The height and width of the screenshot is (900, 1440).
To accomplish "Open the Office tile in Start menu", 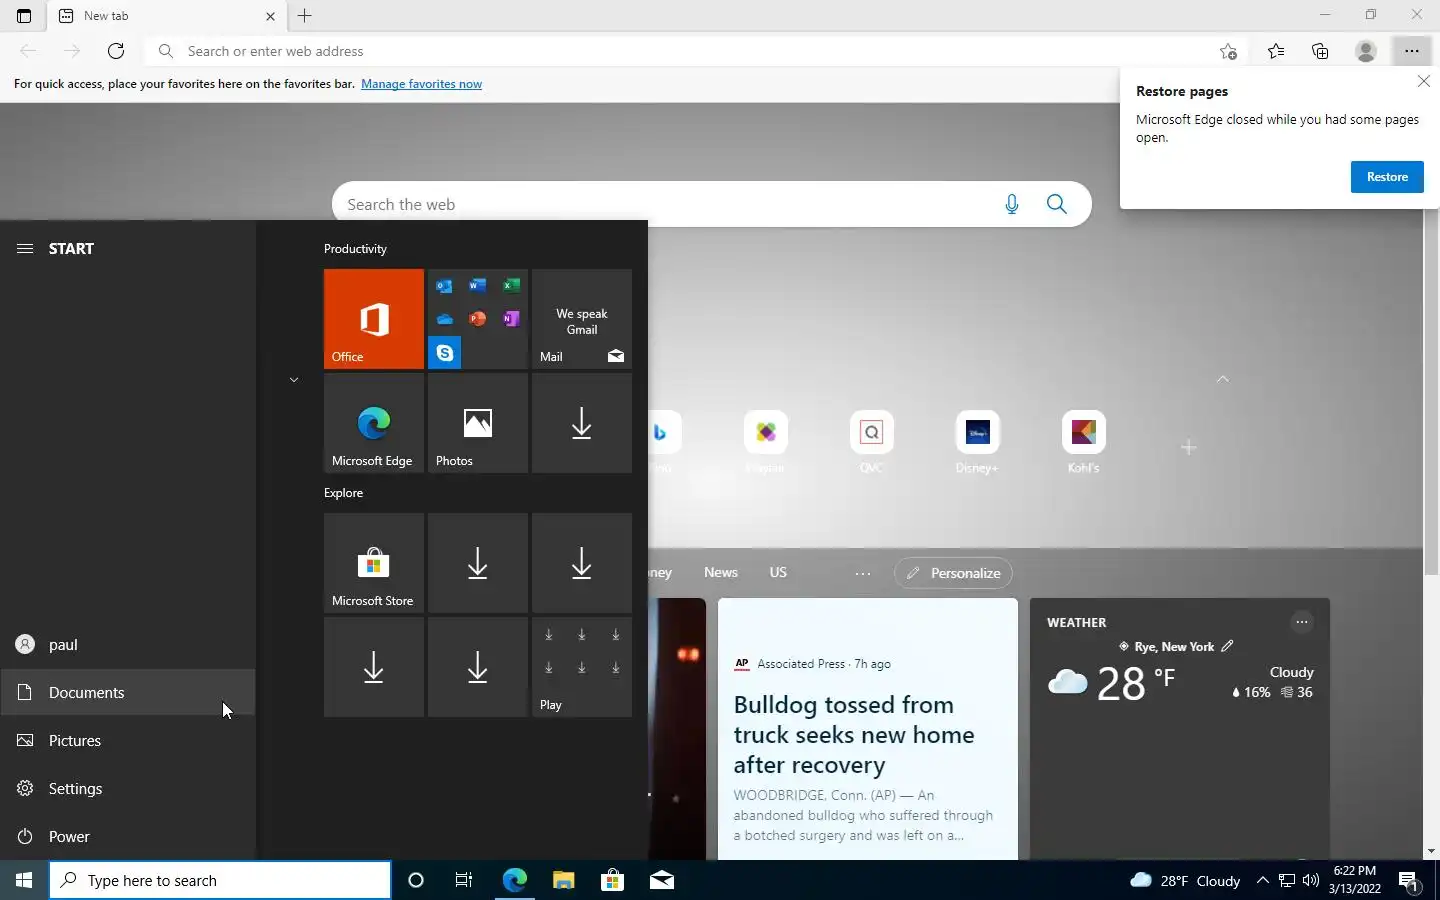I will [374, 319].
